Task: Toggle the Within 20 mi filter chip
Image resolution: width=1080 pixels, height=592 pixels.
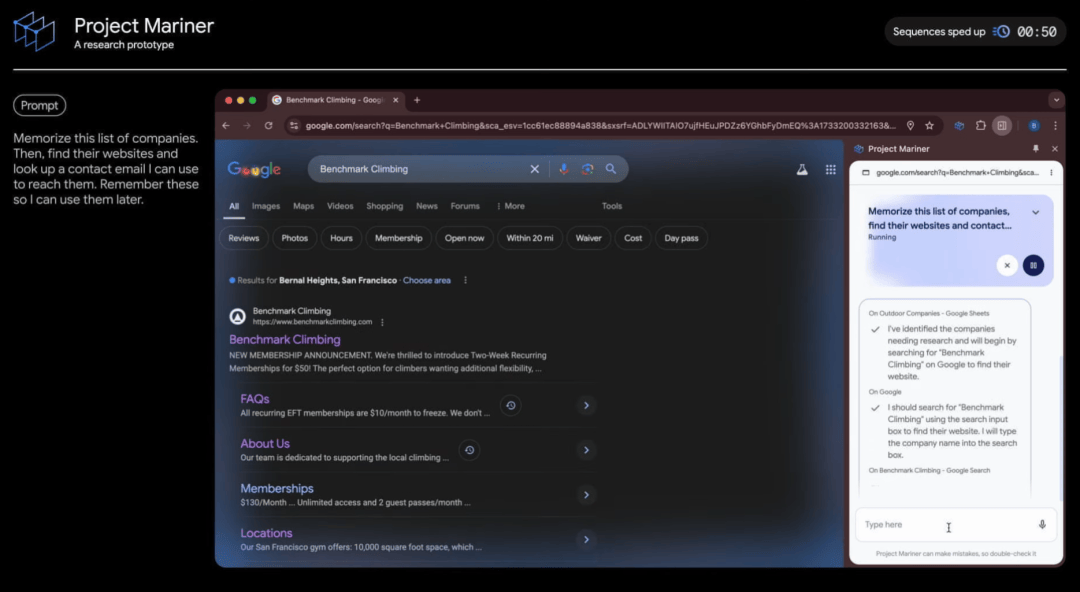Action: (530, 238)
